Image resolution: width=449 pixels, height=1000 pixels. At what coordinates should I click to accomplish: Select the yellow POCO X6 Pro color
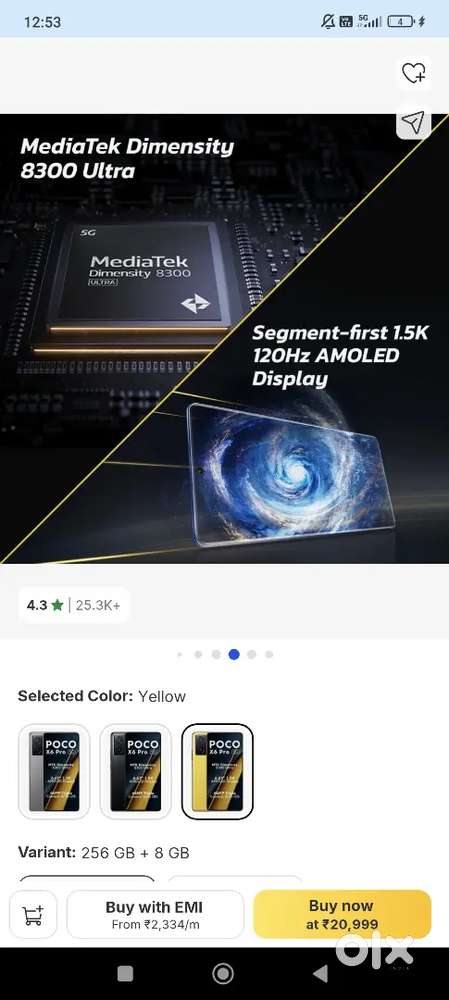[x=217, y=771]
